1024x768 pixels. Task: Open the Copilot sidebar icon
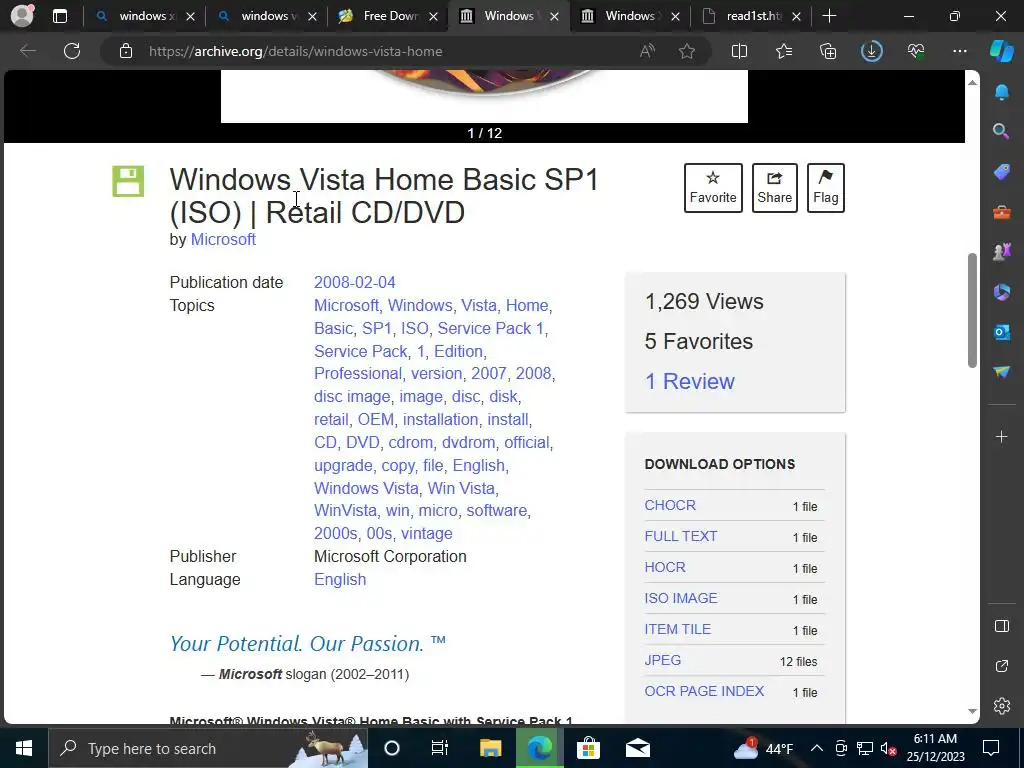1002,51
